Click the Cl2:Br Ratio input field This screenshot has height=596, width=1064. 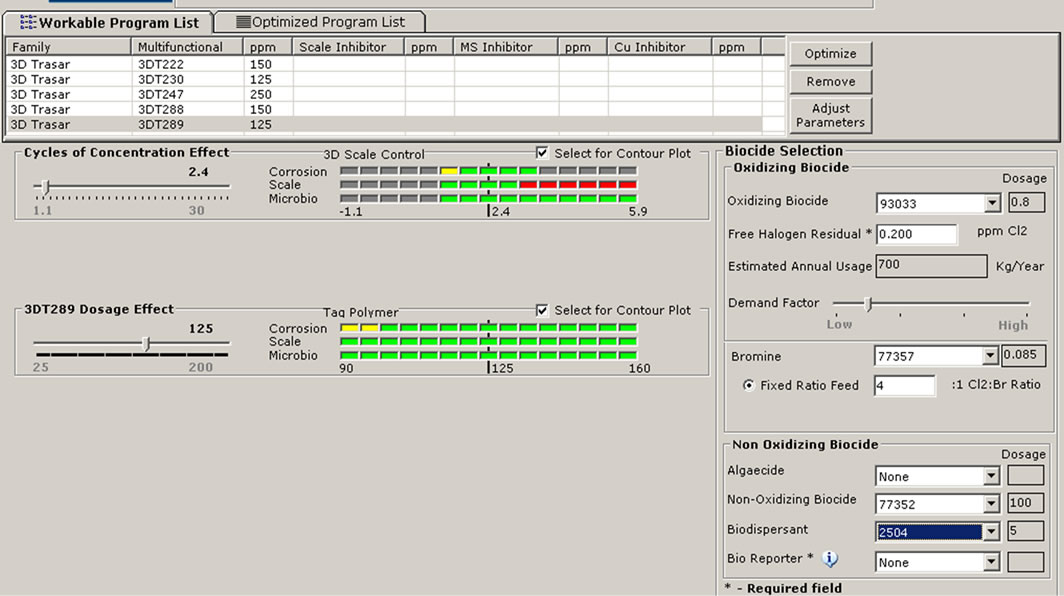pos(905,386)
